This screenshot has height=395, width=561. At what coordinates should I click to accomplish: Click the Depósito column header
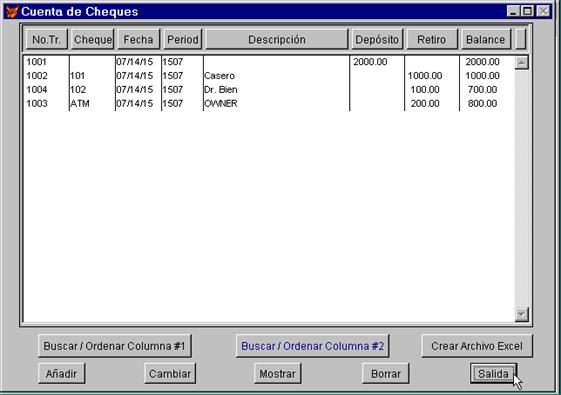[x=377, y=39]
